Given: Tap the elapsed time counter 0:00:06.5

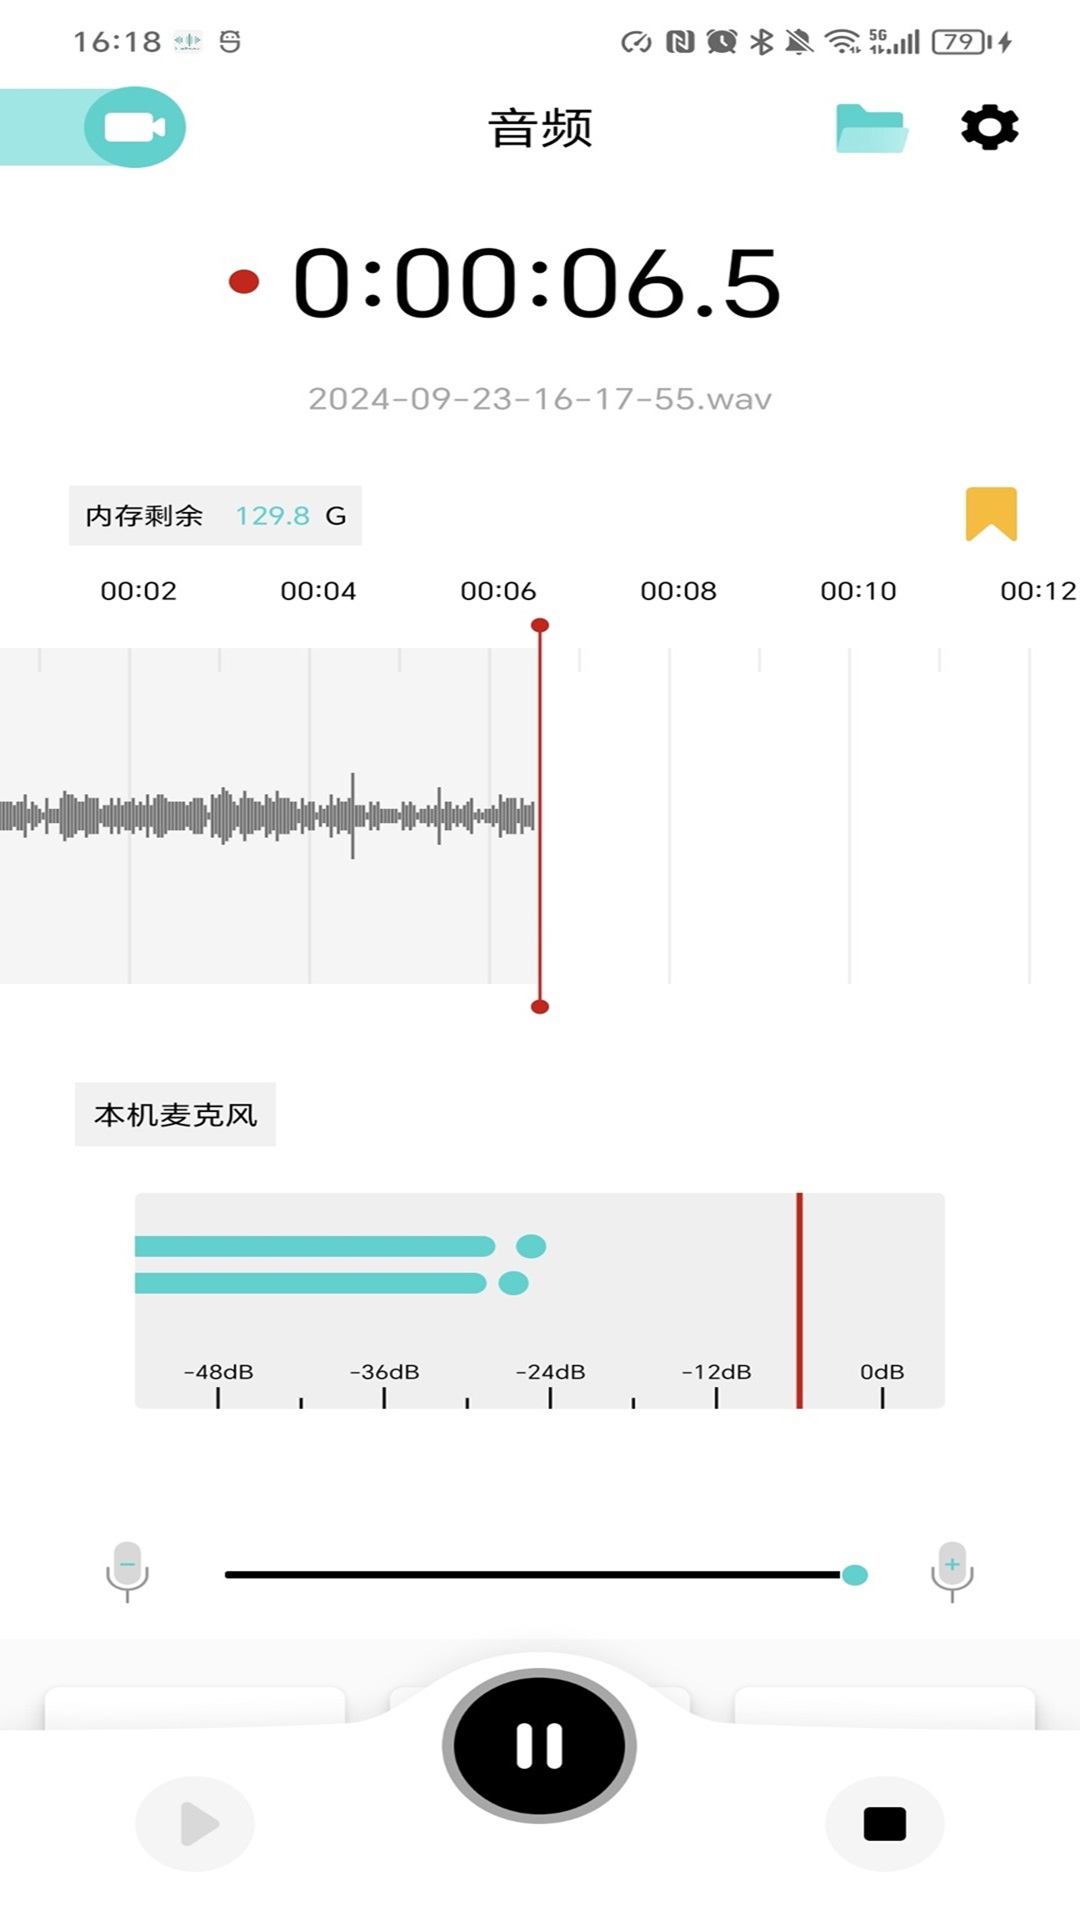Looking at the screenshot, I should coord(536,284).
